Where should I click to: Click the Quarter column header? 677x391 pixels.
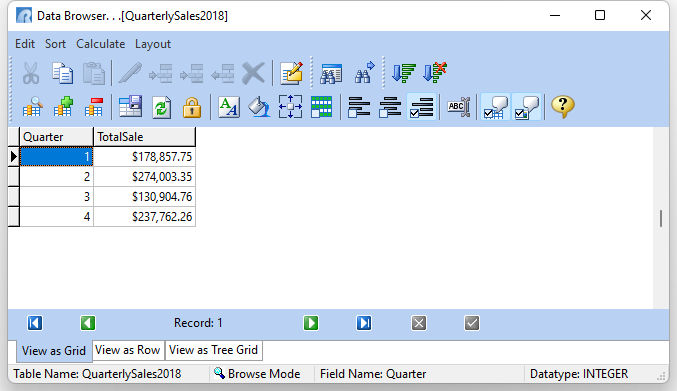pos(57,137)
